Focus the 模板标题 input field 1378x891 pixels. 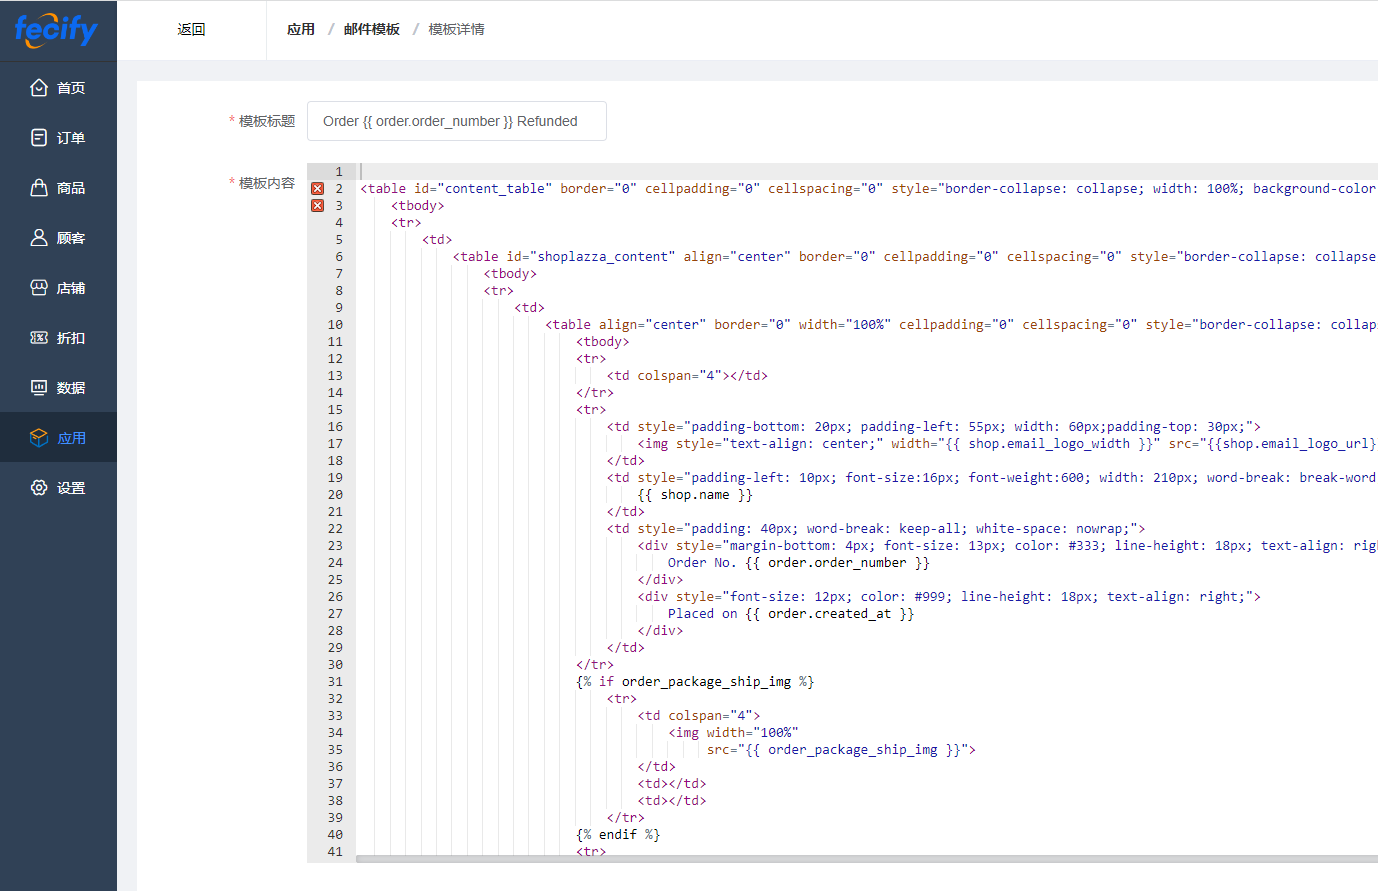click(457, 121)
